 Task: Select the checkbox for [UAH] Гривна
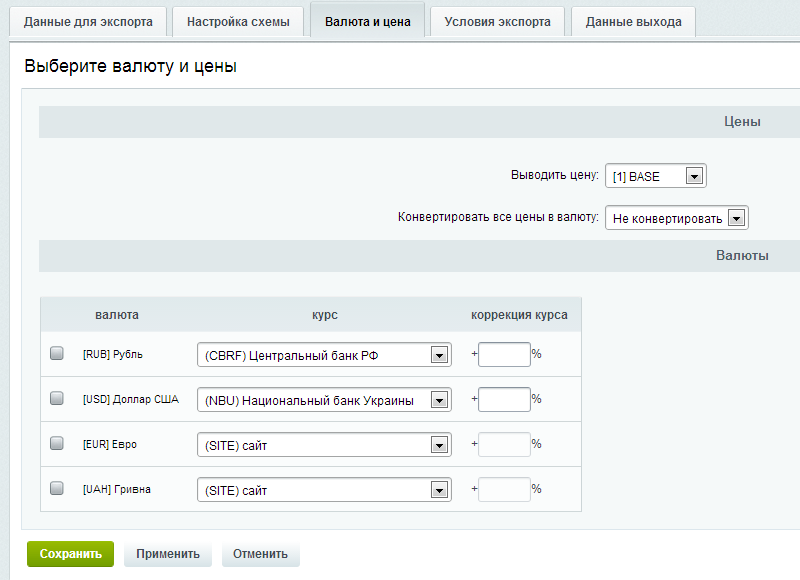coord(57,489)
